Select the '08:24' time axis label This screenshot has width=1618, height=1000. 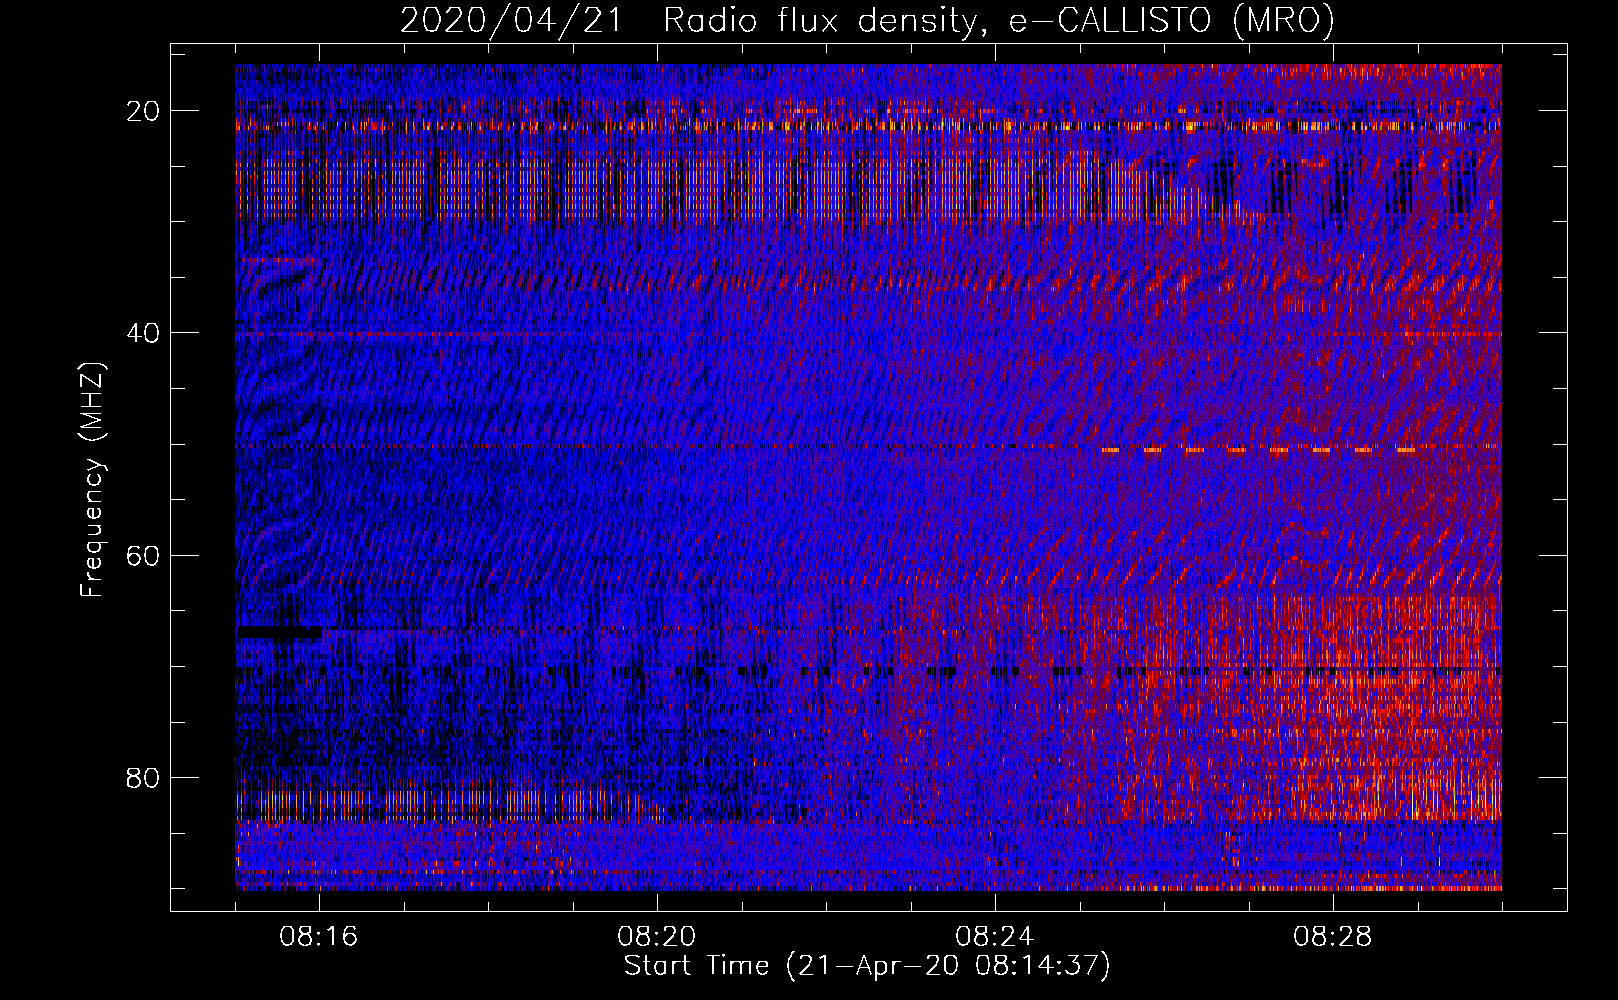995,937
